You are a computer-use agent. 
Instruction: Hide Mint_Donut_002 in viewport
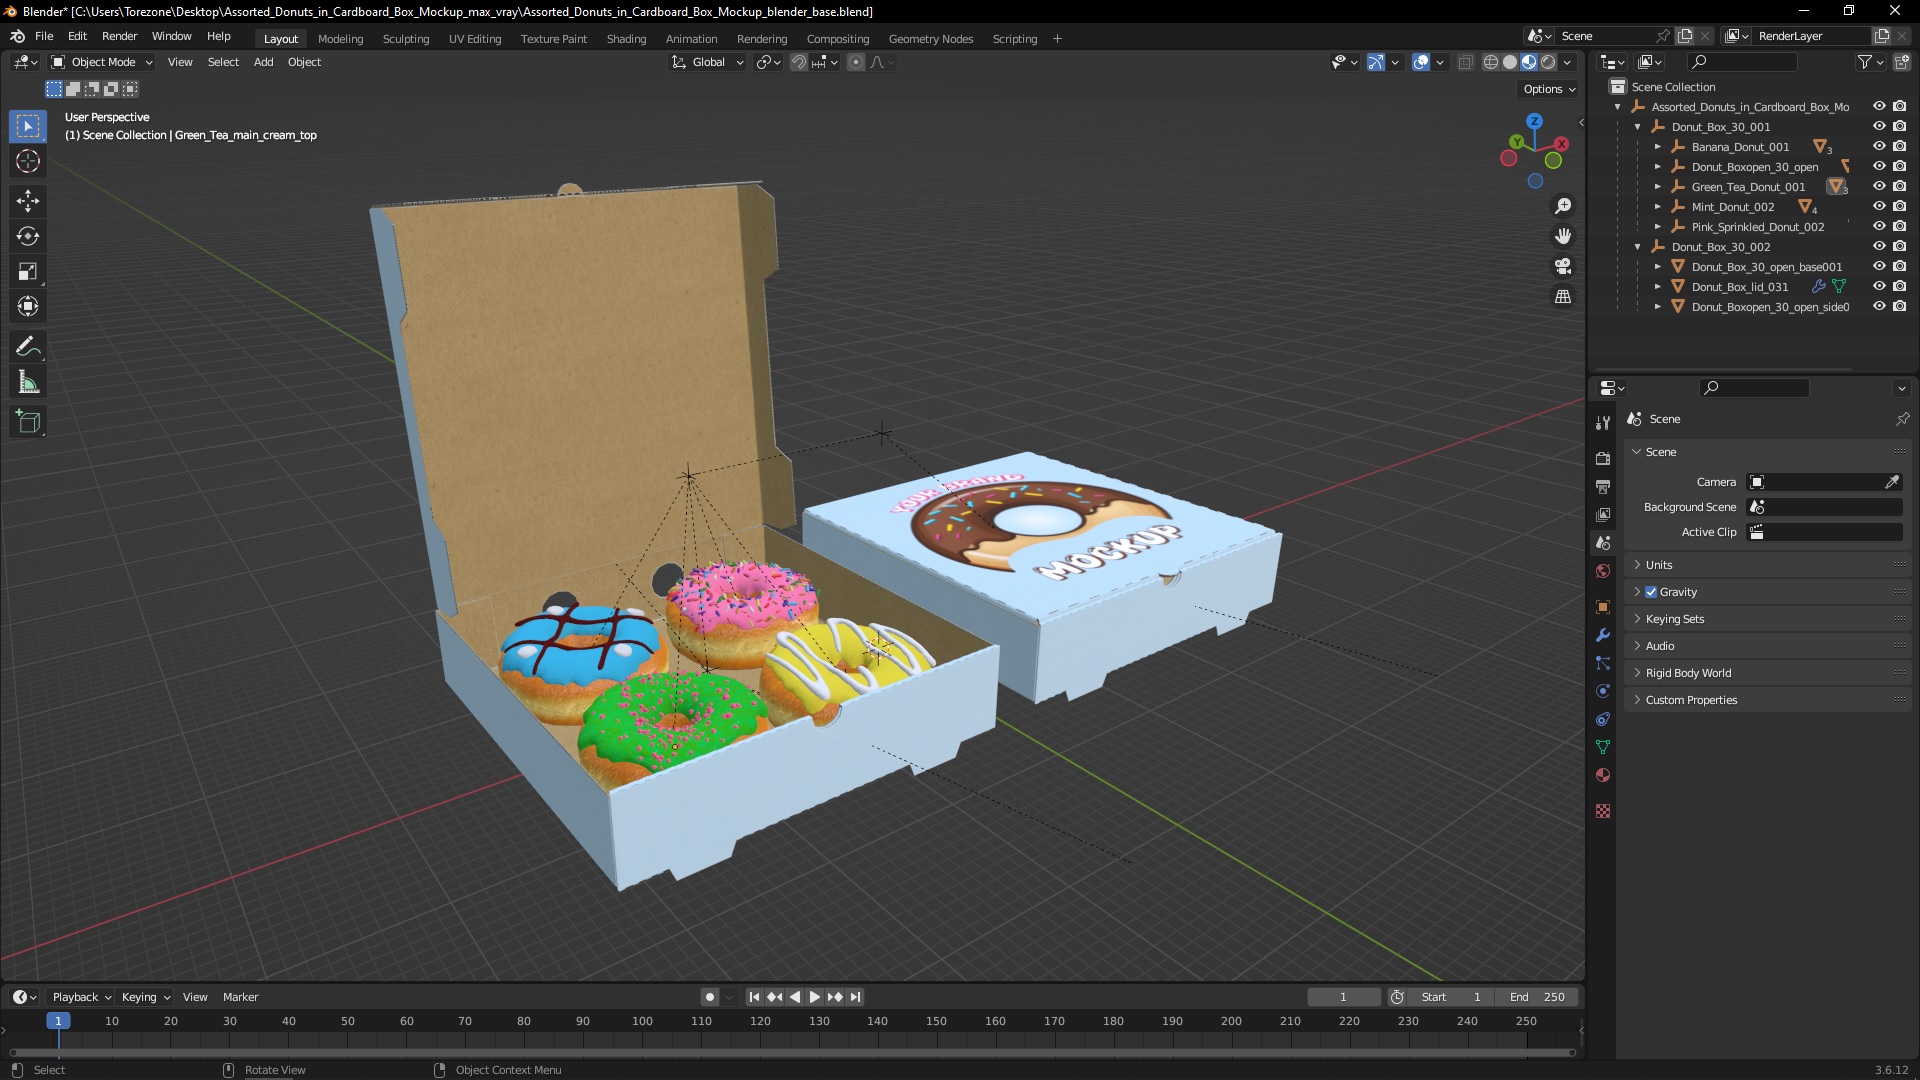pos(1879,206)
